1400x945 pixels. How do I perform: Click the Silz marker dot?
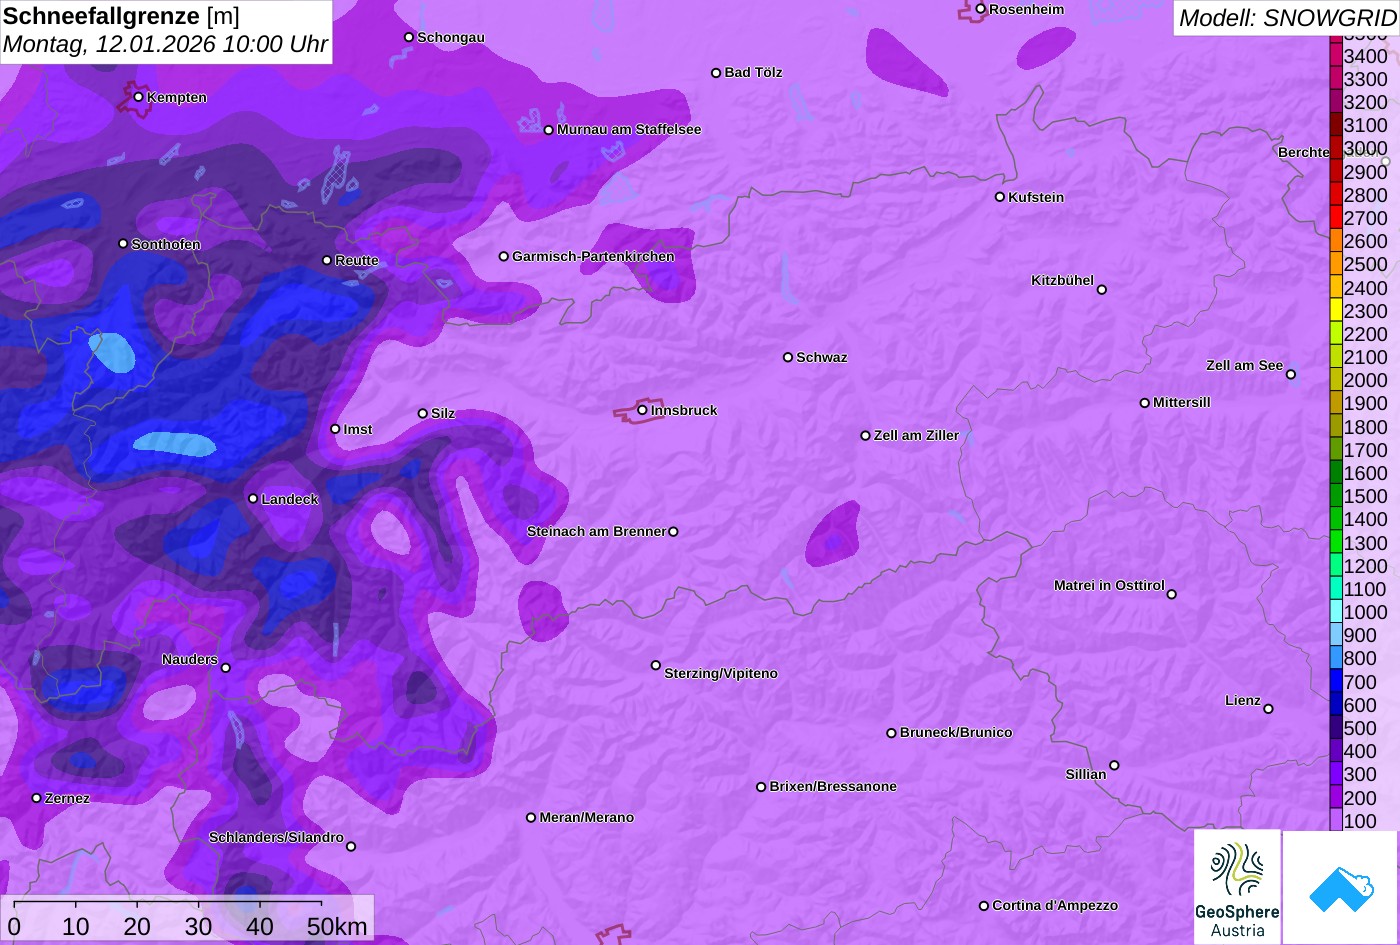423,413
